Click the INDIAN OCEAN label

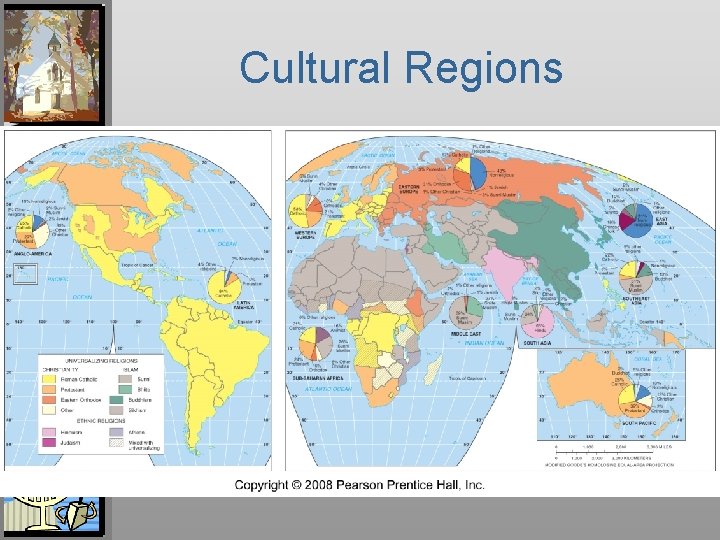coord(484,343)
